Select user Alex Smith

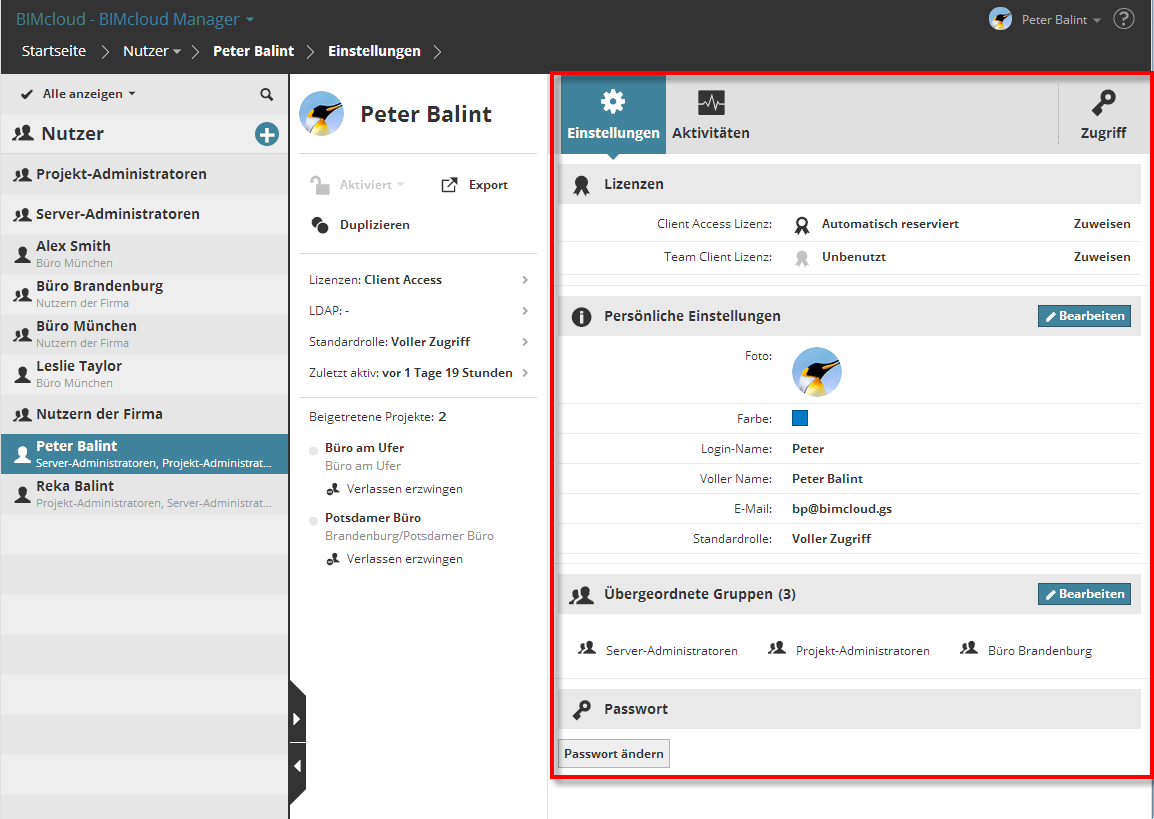coord(144,253)
